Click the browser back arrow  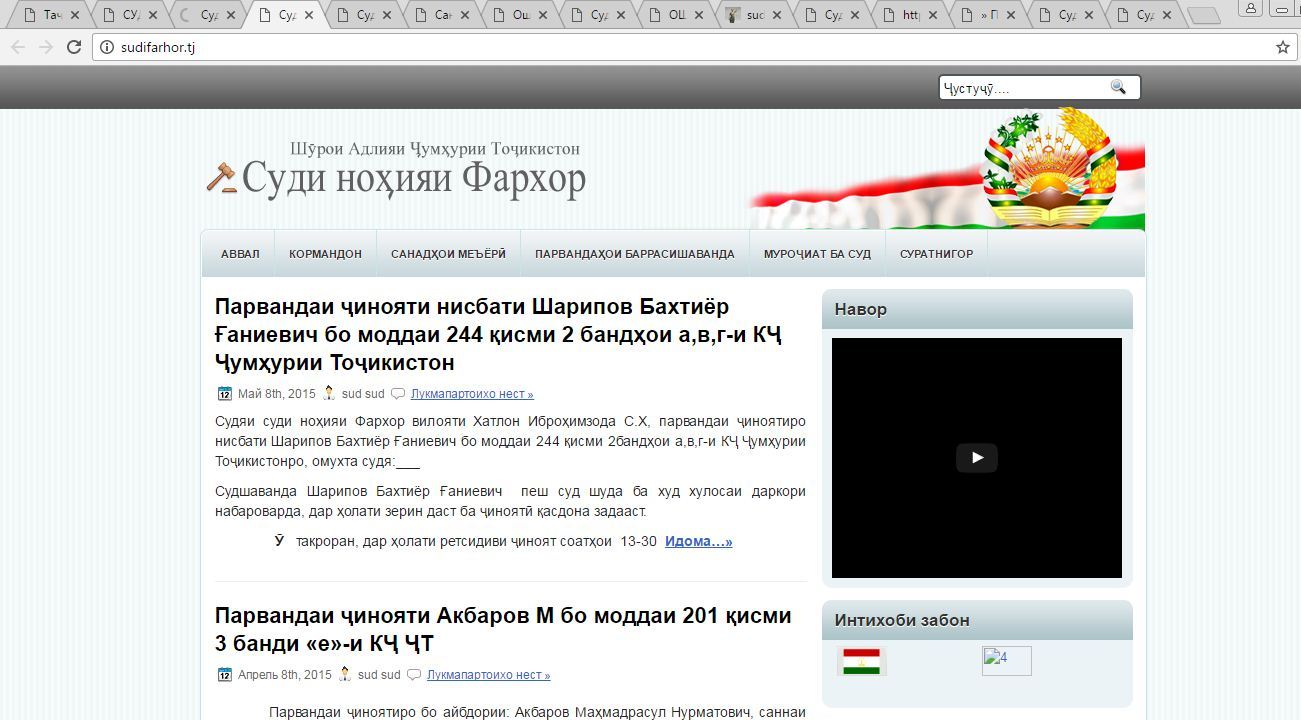(x=19, y=47)
